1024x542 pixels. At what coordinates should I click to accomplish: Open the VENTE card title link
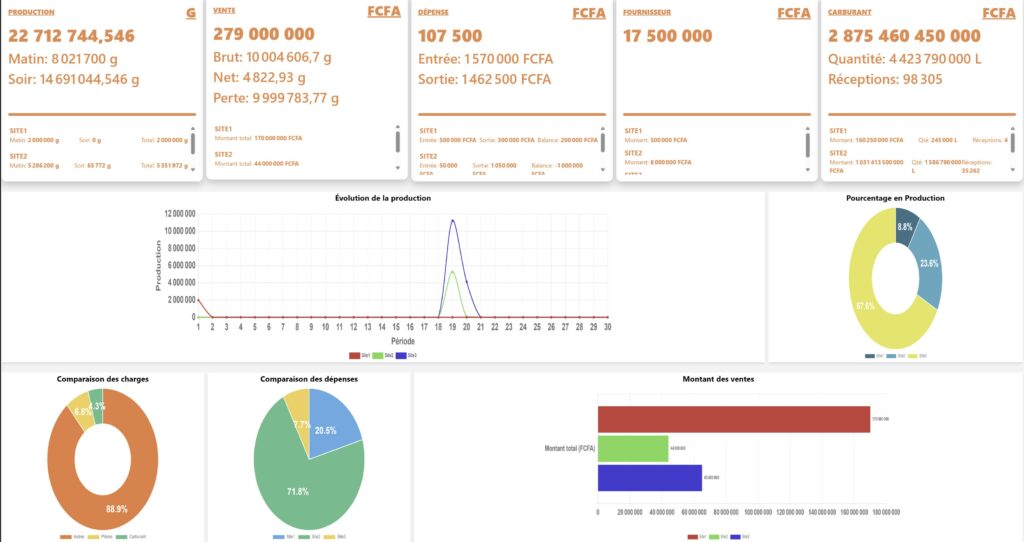(x=224, y=9)
